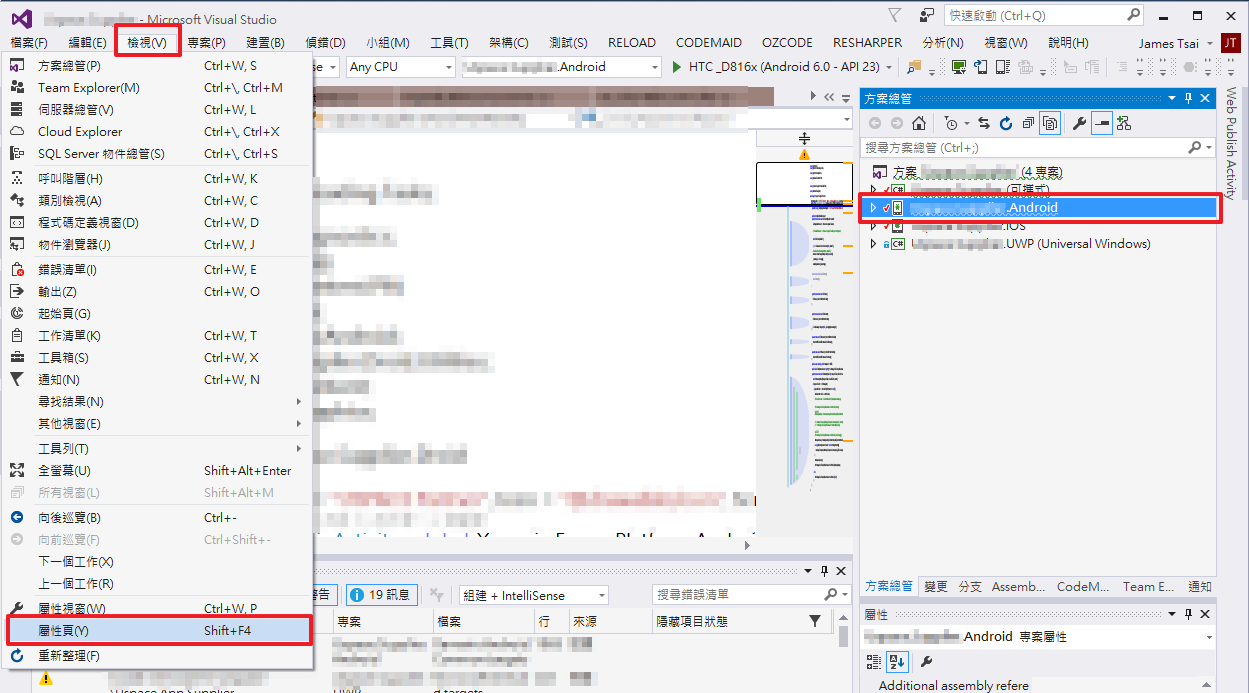Open 組建 + IntelliSense filter dropdown

[533, 595]
